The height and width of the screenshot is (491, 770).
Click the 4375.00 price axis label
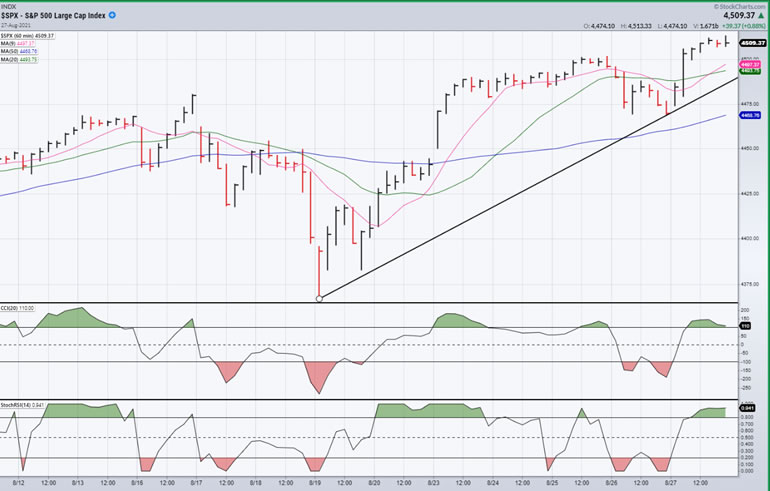[x=749, y=284]
